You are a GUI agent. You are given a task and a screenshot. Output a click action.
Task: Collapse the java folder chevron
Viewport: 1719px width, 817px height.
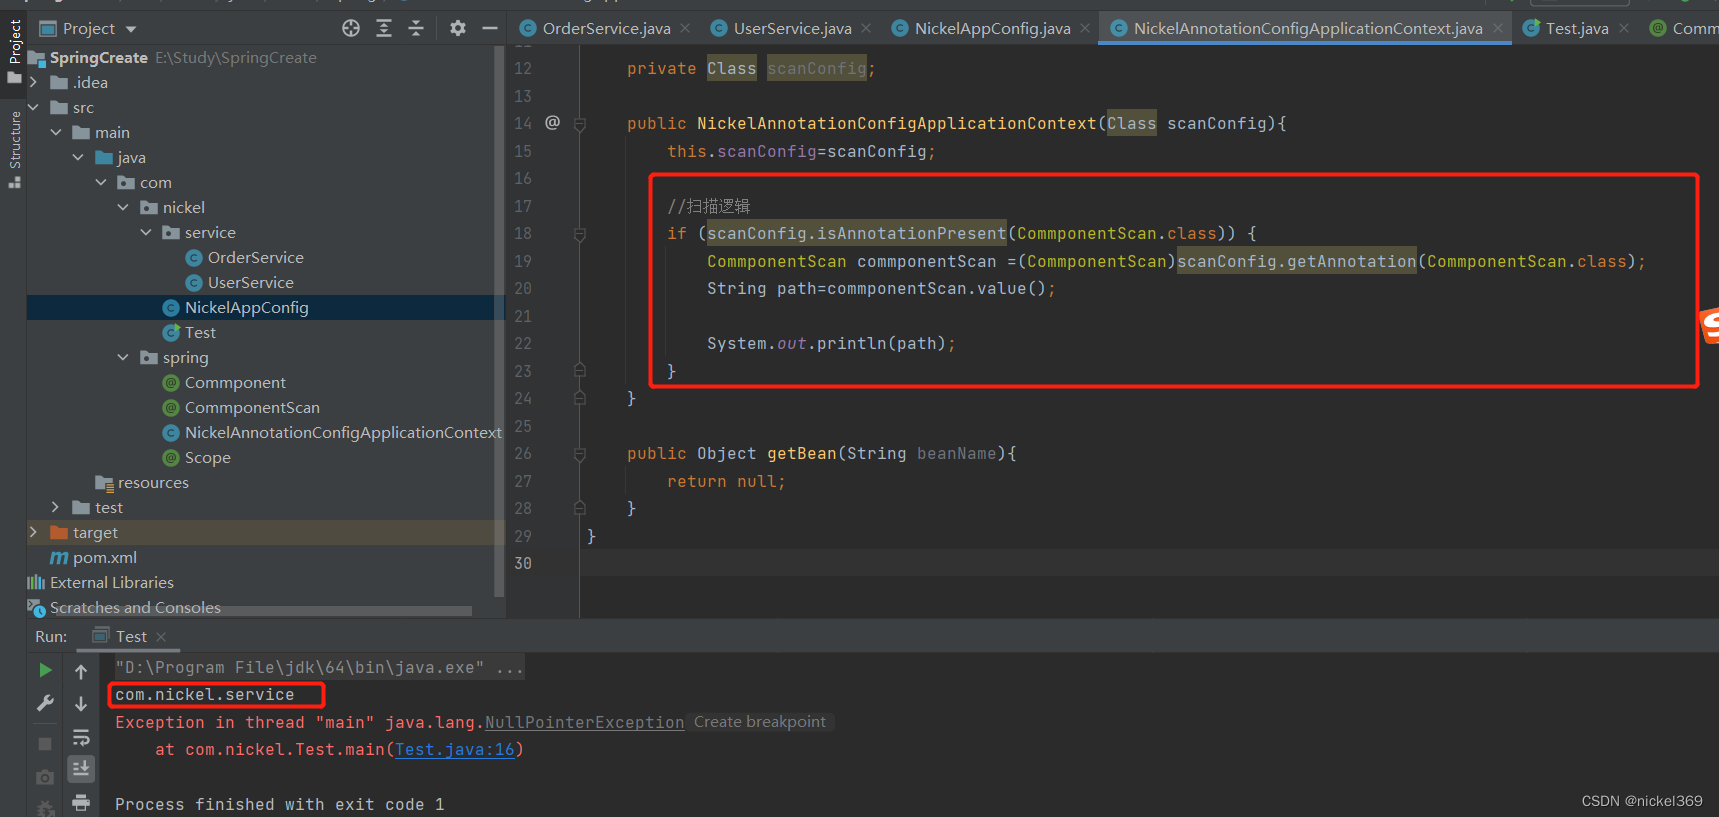(x=78, y=157)
